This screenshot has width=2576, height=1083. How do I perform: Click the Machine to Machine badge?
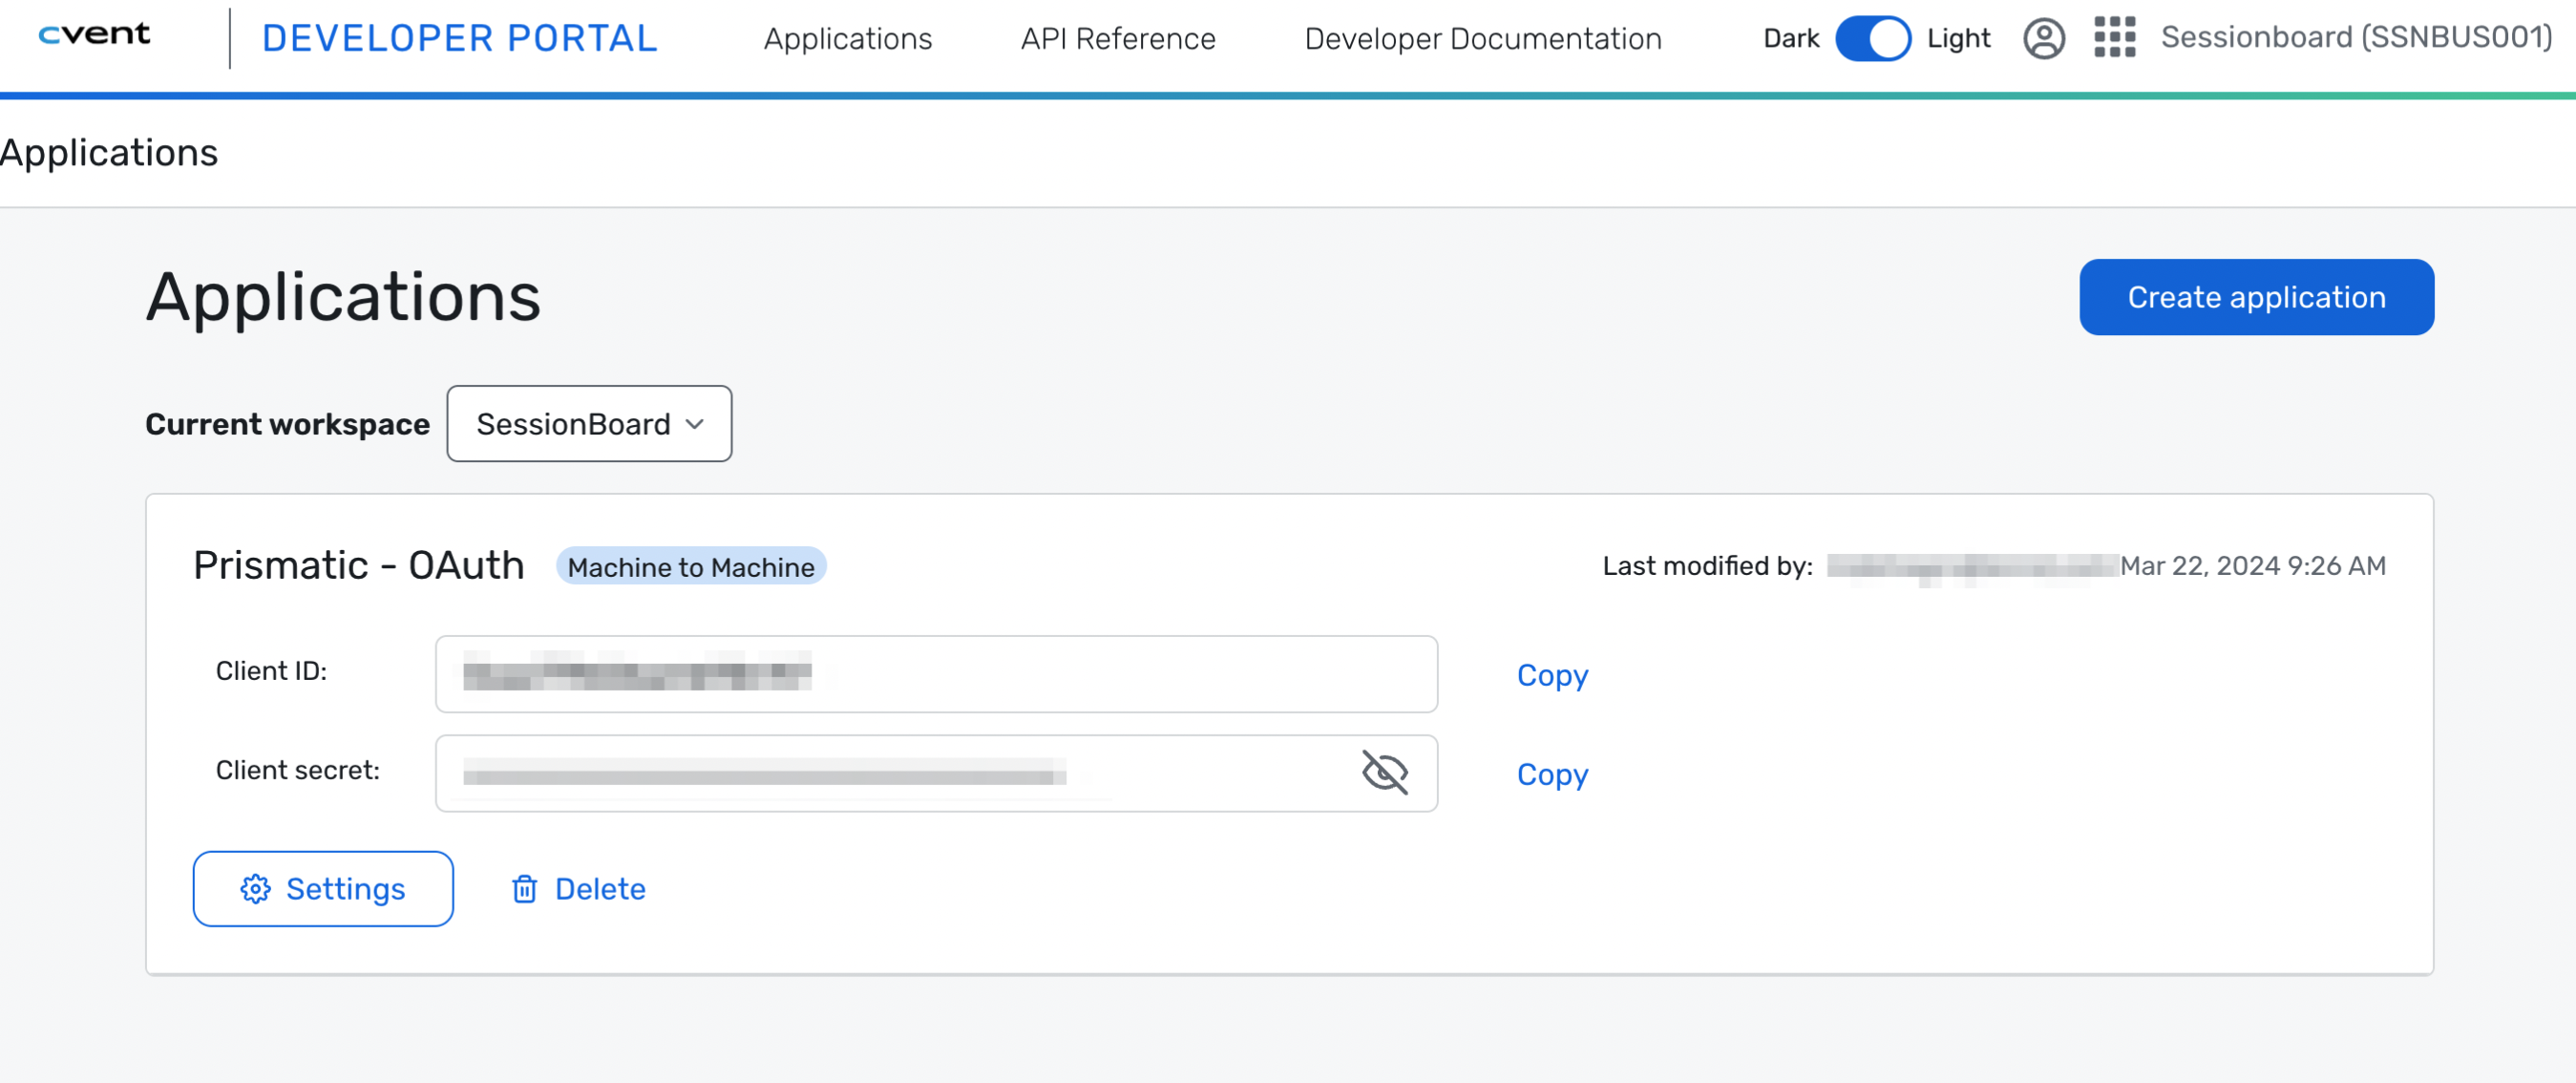(x=691, y=567)
